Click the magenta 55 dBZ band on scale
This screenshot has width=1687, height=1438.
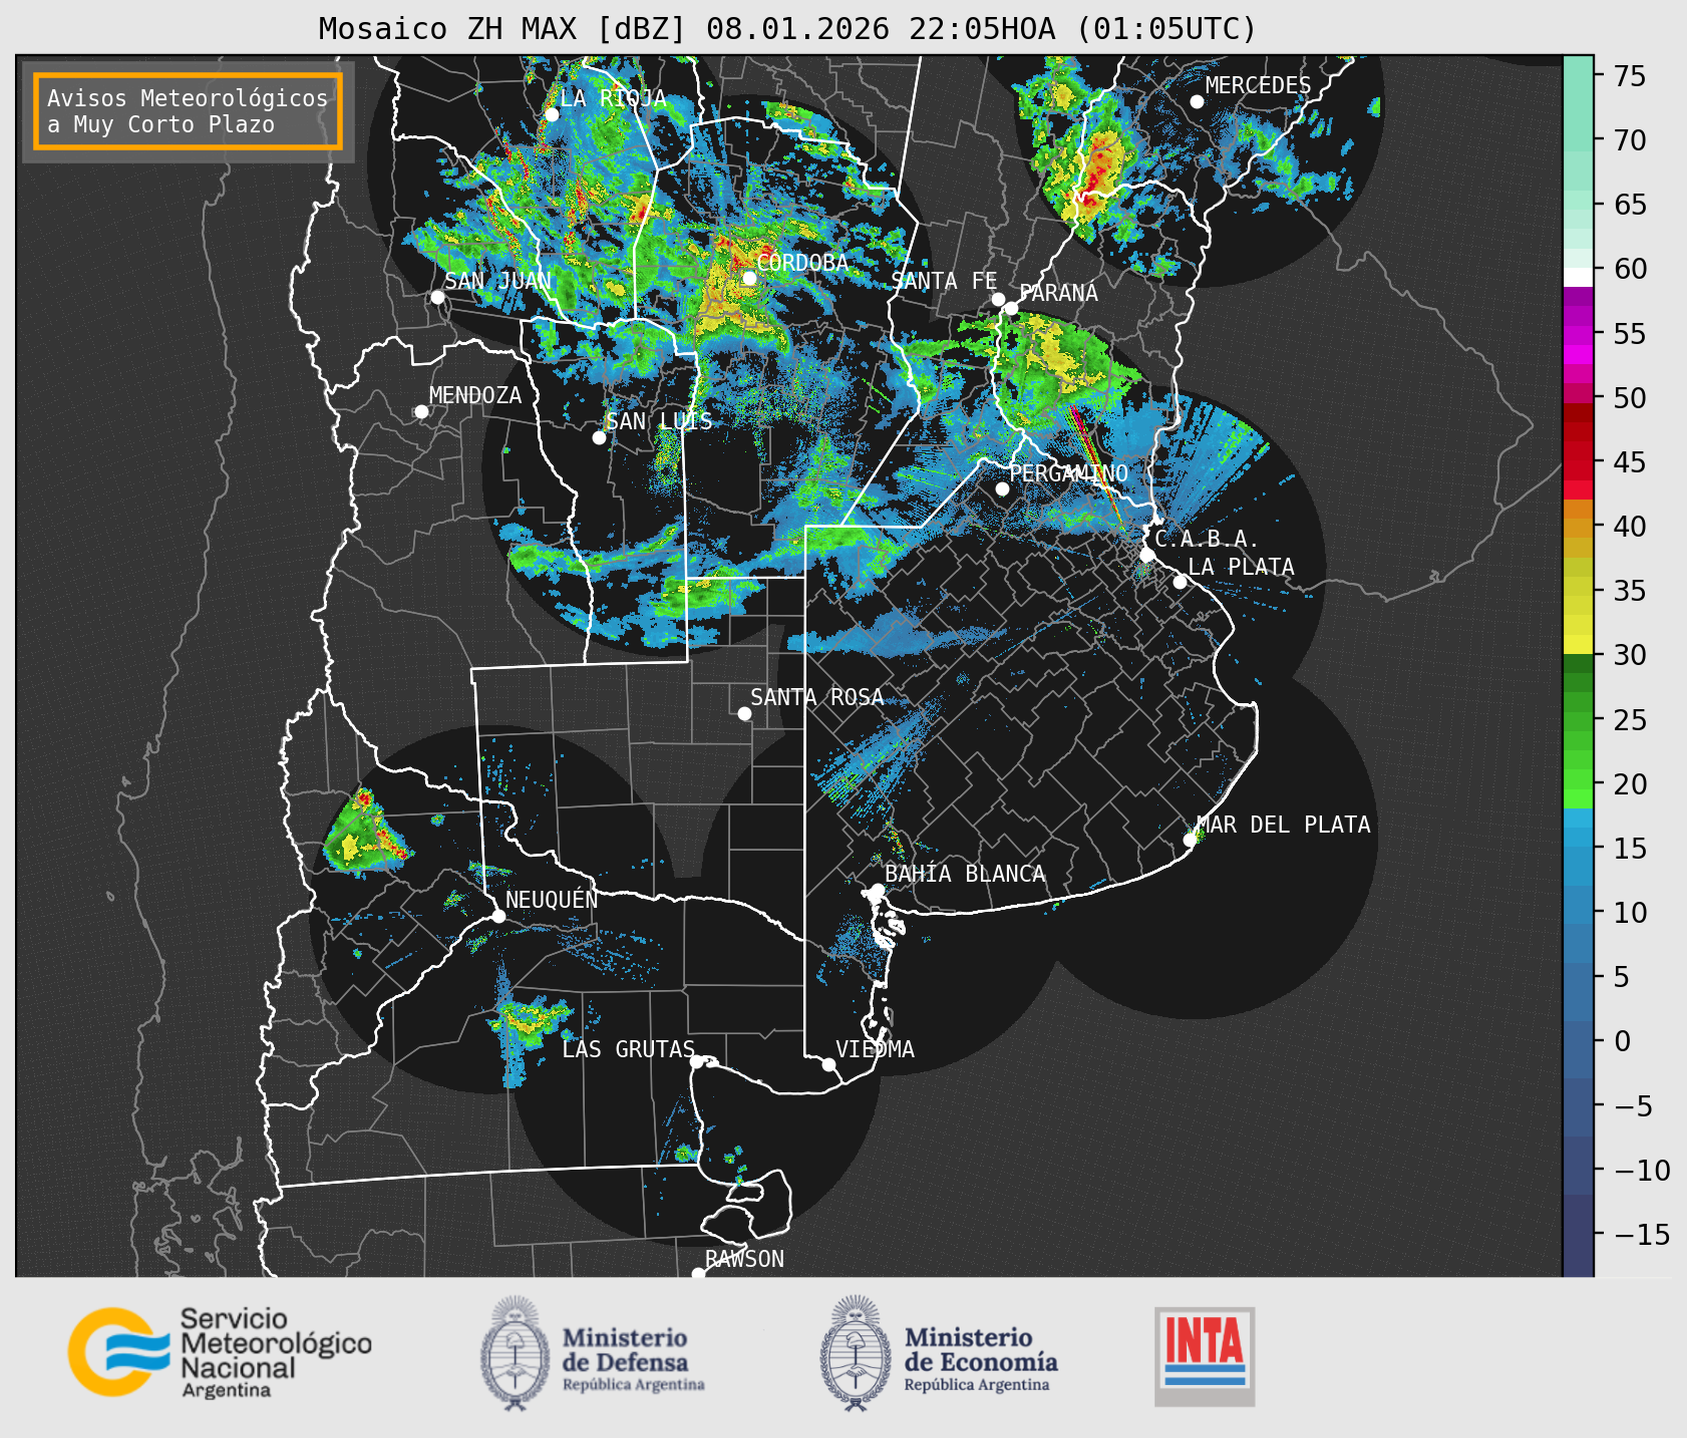(x=1578, y=333)
